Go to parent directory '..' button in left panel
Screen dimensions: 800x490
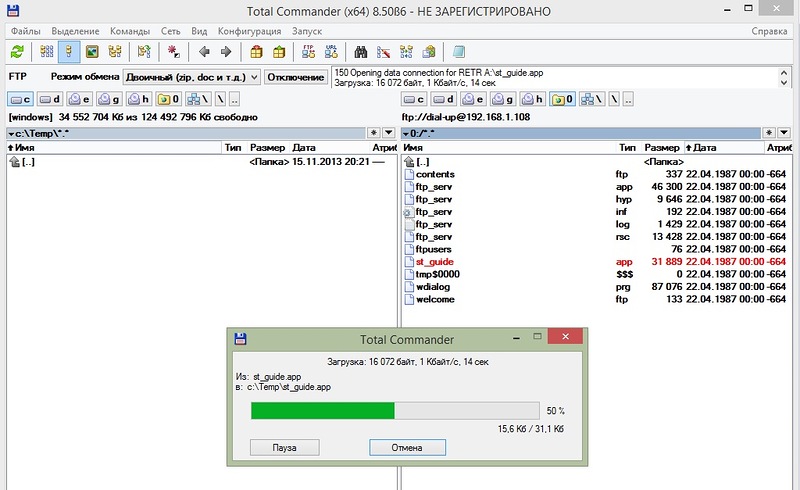click(x=234, y=100)
